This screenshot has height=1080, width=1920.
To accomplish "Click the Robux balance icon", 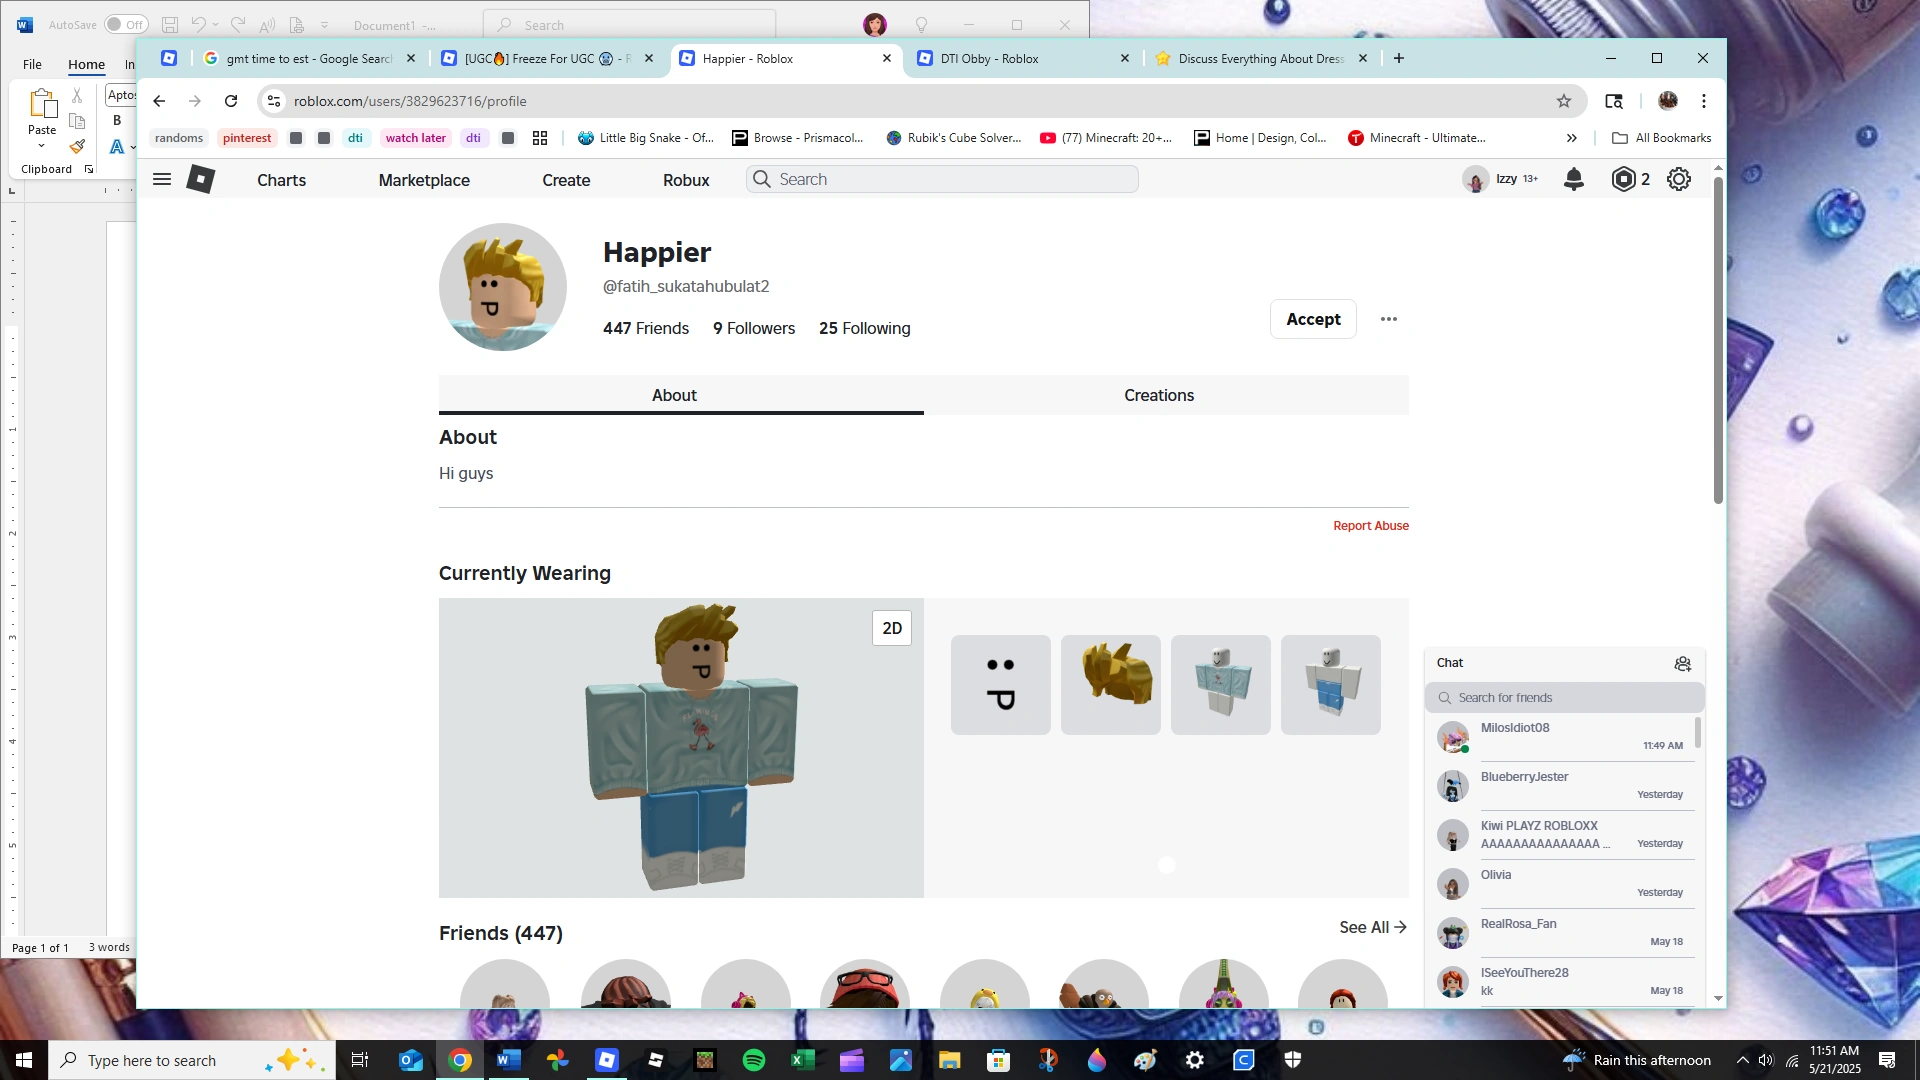I will pos(1624,179).
